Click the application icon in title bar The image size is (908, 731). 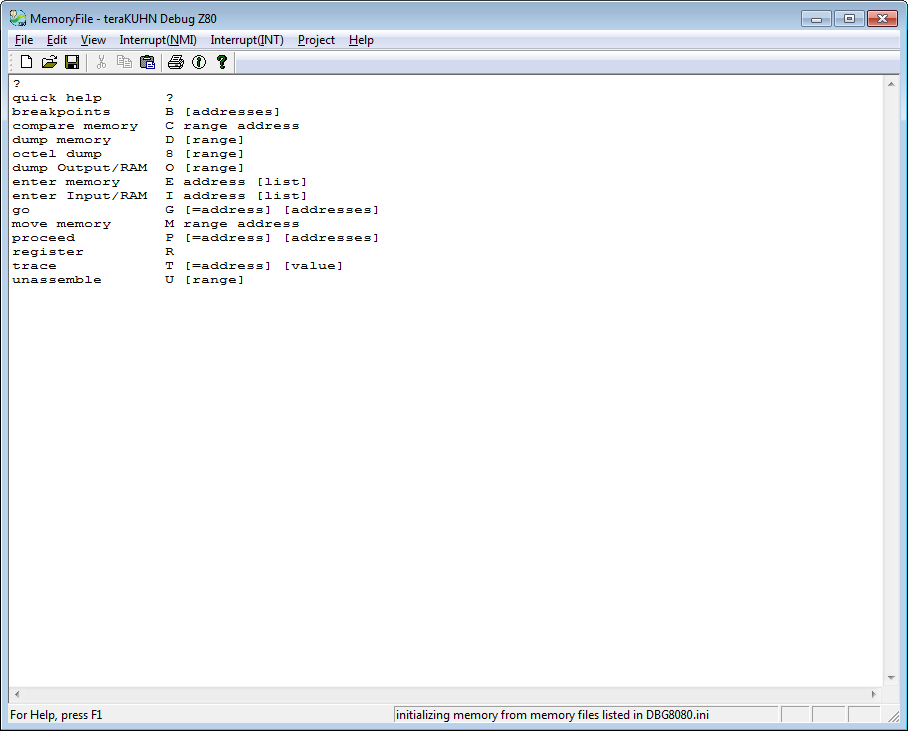17,18
